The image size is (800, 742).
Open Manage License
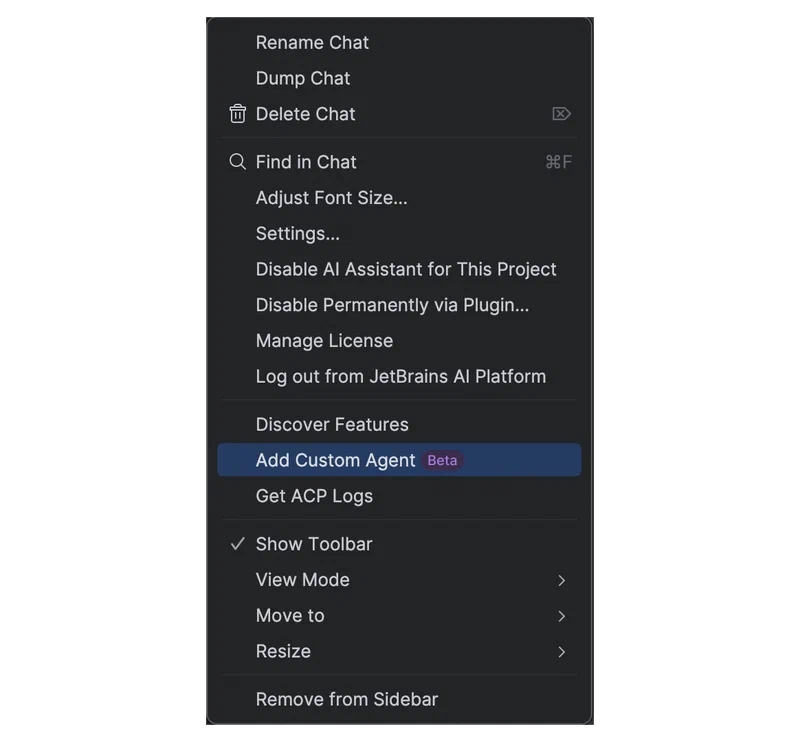click(x=399, y=340)
